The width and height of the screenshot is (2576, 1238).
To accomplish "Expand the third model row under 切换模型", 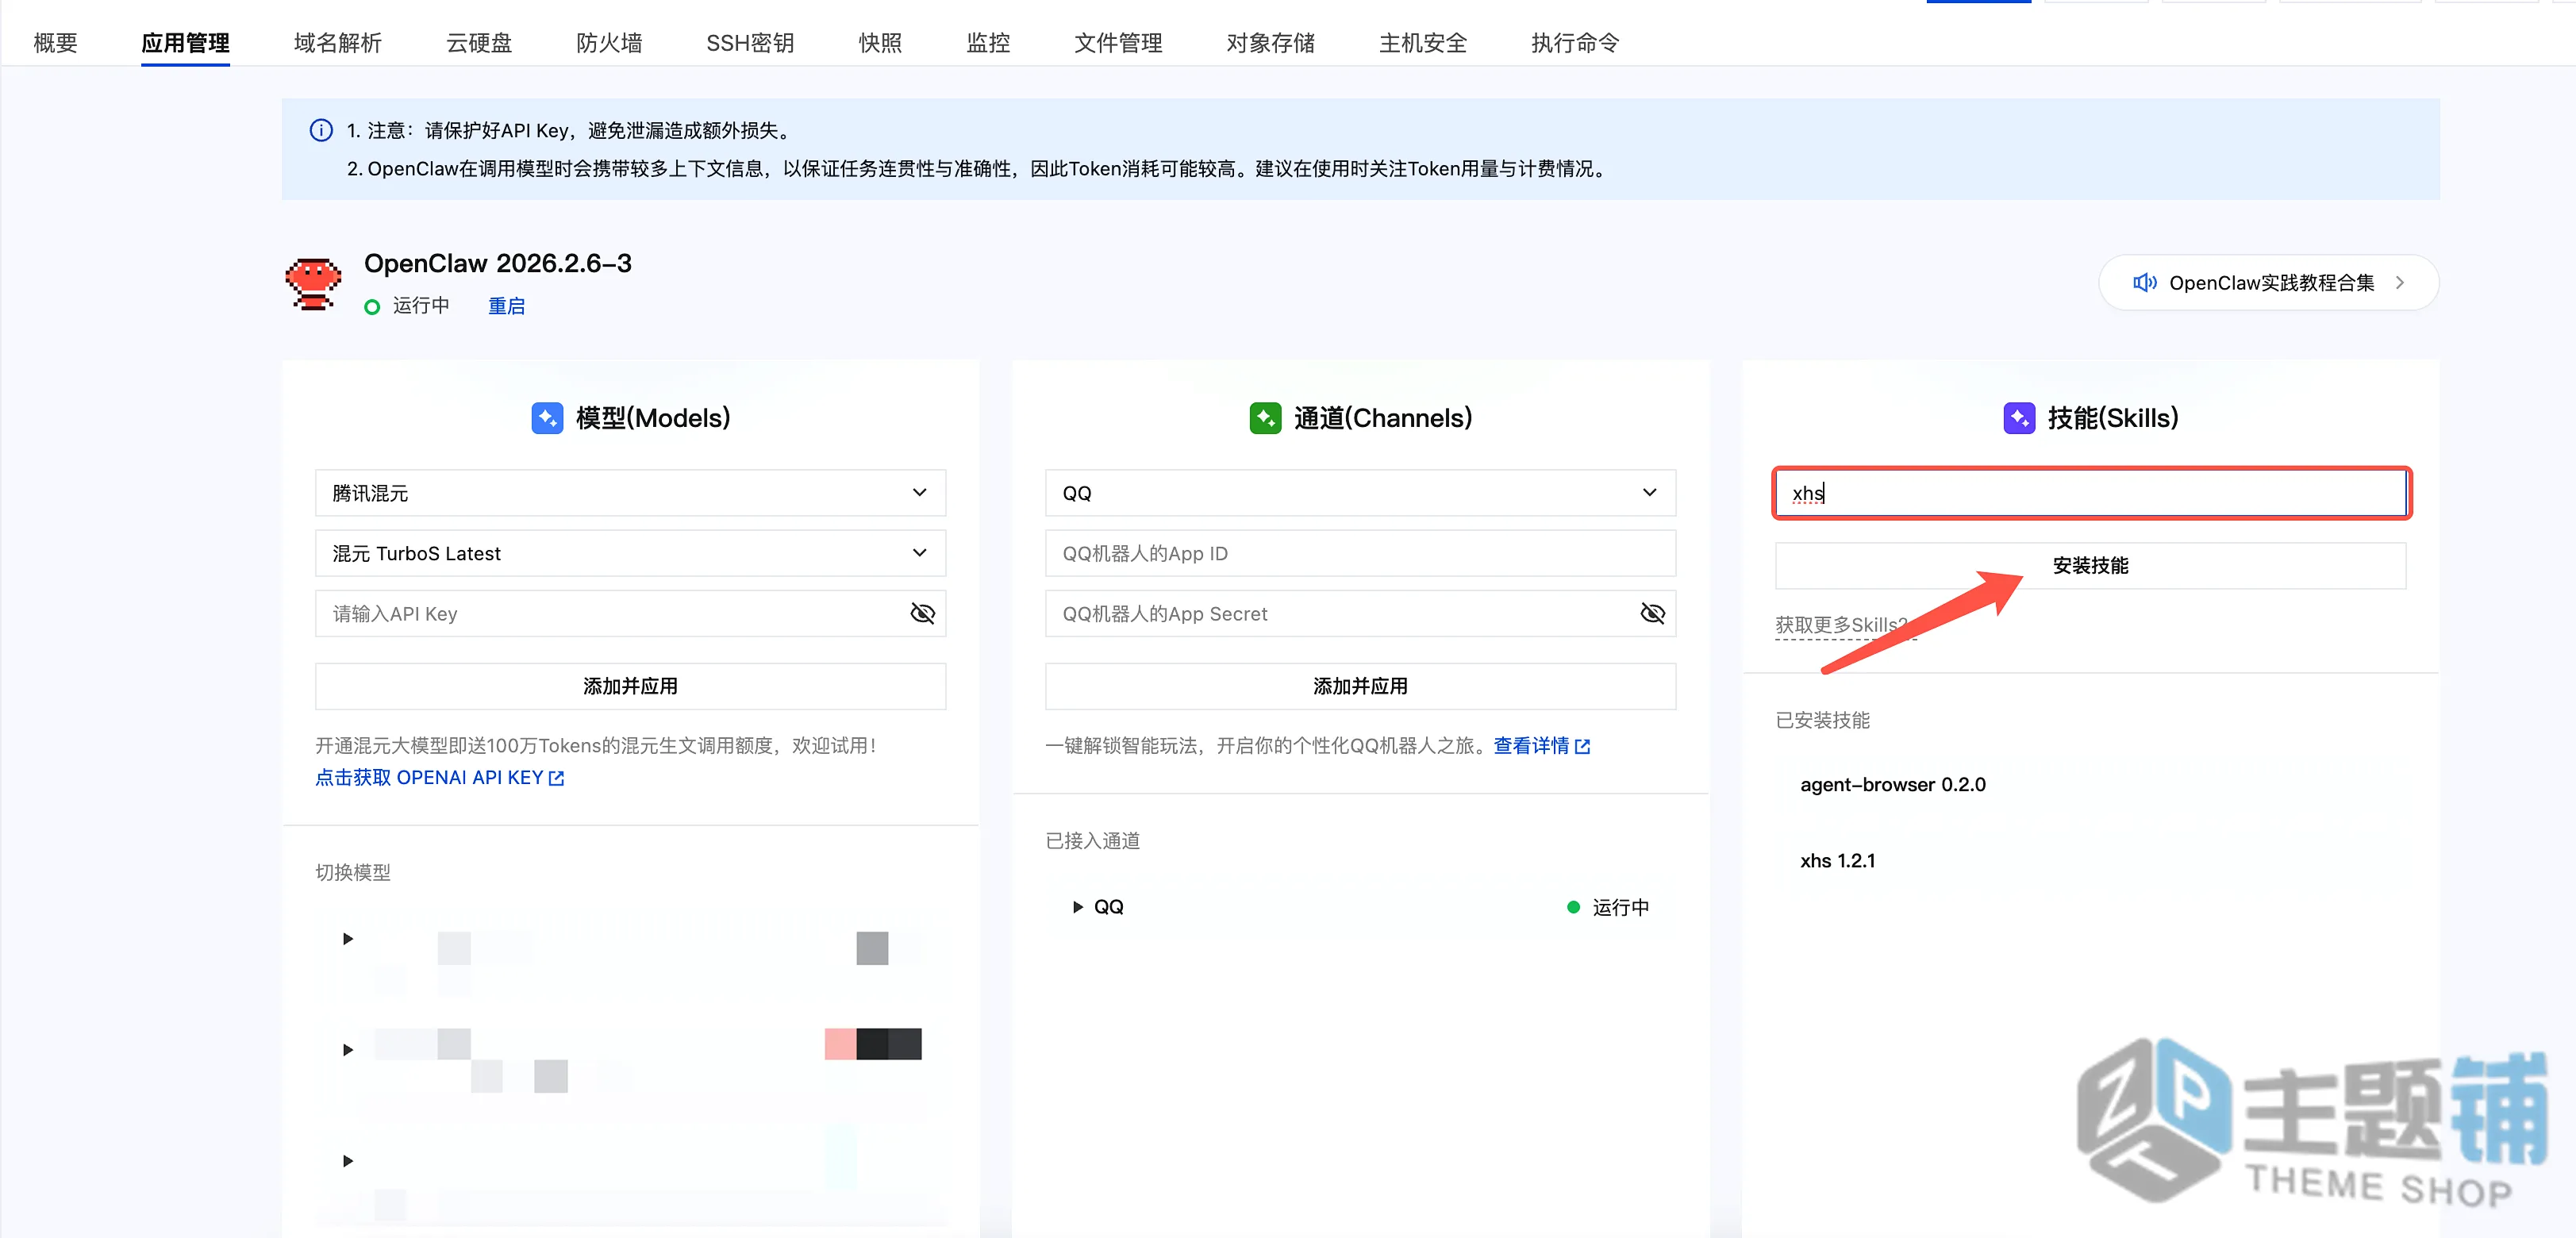I will (348, 1161).
